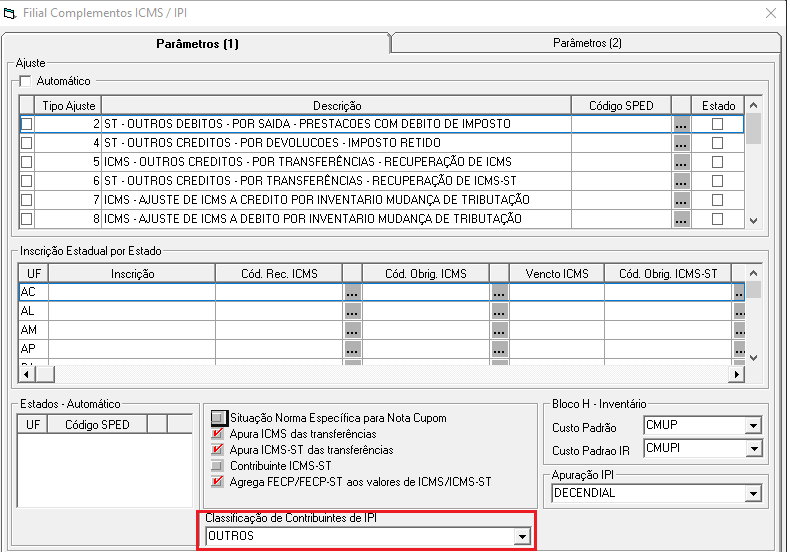The image size is (790, 552).
Task: Open Cód. Obrig. ICMS lookup for AP
Action: [499, 349]
